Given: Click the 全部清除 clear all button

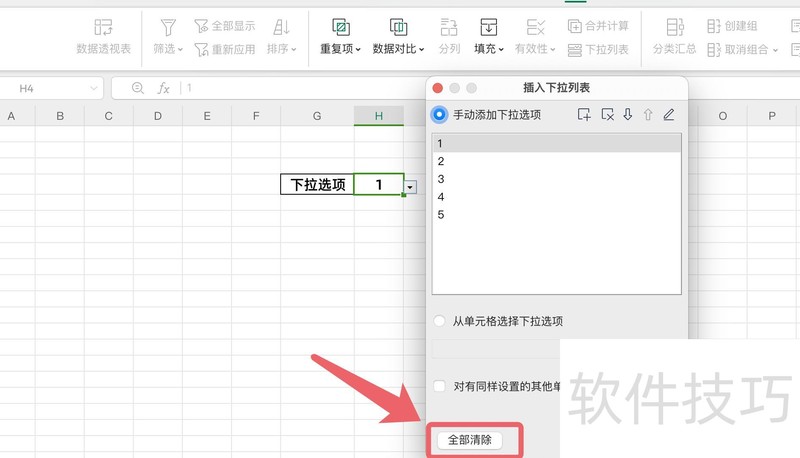Looking at the screenshot, I should pos(470,440).
